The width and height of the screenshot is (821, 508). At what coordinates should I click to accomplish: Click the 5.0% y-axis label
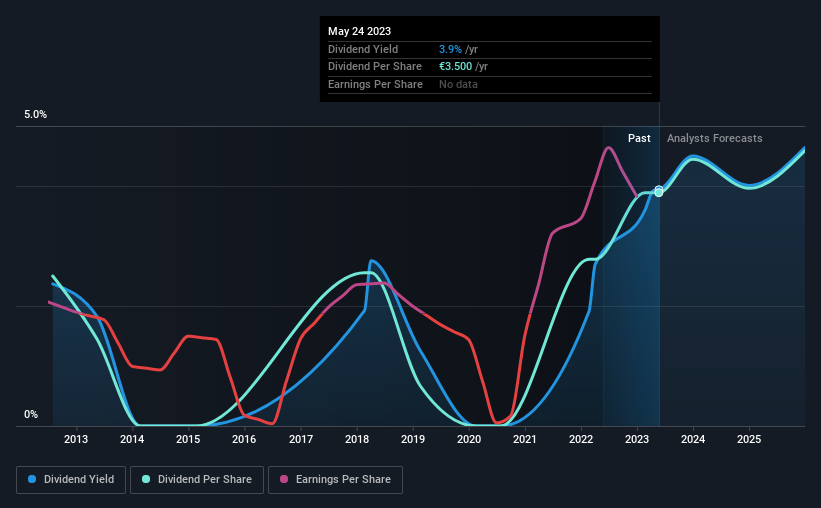click(35, 115)
